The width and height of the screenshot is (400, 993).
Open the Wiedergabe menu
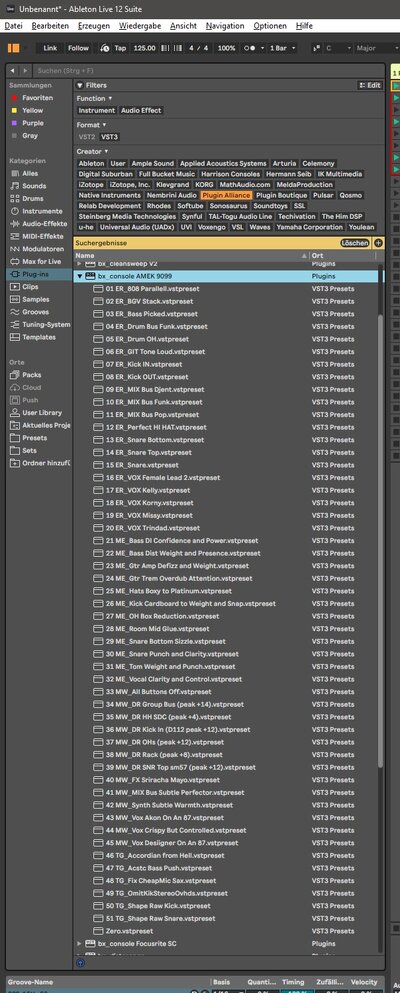139,26
